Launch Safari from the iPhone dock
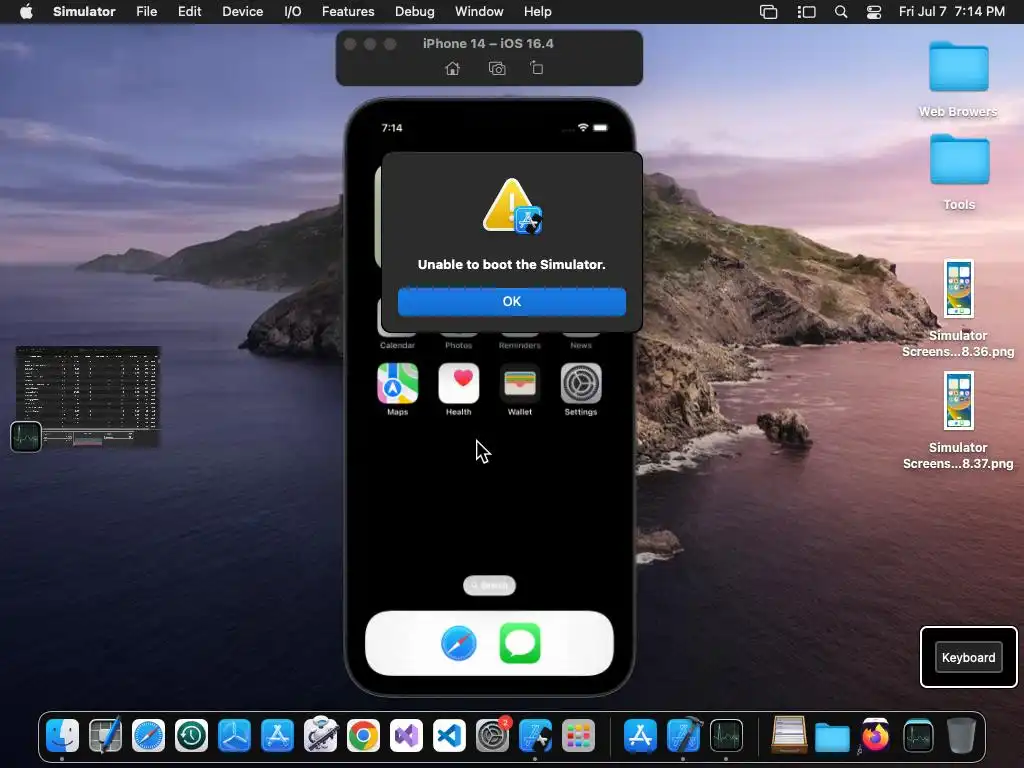 tap(458, 643)
